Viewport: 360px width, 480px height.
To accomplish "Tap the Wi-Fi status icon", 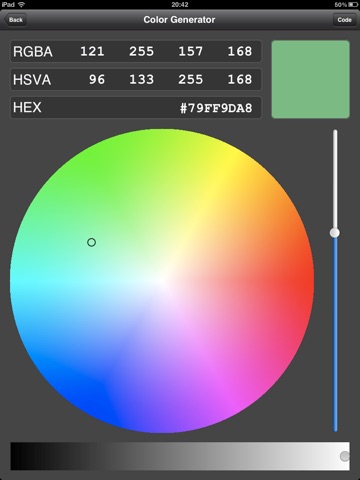I will tap(21, 5).
